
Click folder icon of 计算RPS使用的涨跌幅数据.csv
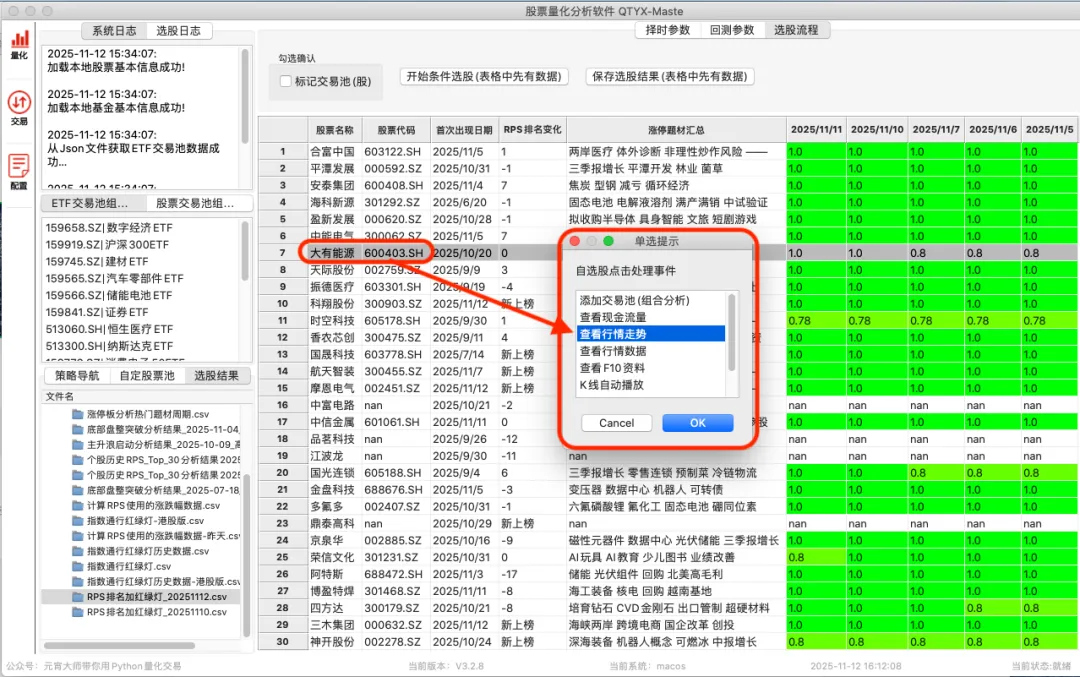[x=78, y=505]
